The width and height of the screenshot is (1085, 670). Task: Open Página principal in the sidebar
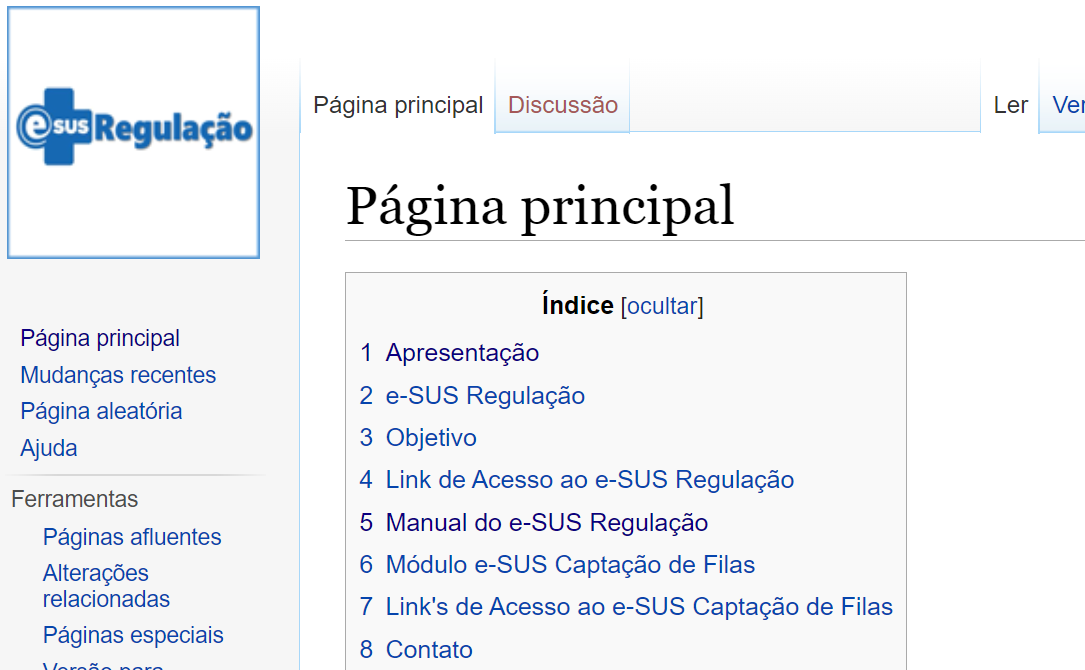100,338
